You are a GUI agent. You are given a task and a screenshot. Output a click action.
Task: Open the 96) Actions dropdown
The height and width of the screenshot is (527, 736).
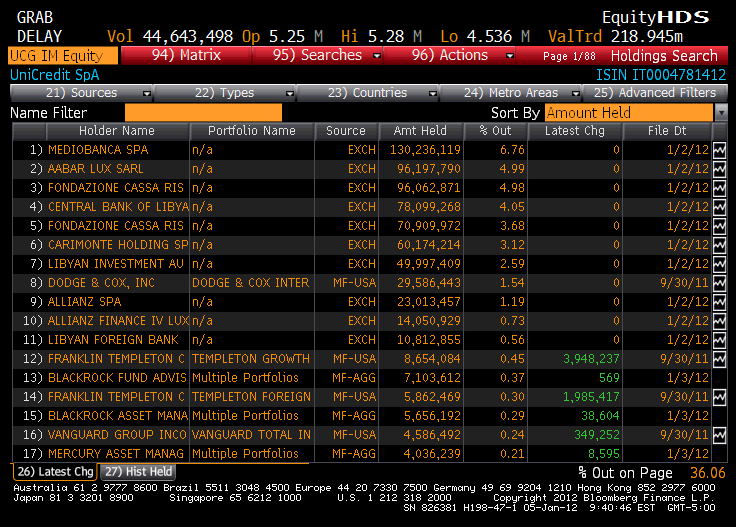pyautogui.click(x=510, y=55)
